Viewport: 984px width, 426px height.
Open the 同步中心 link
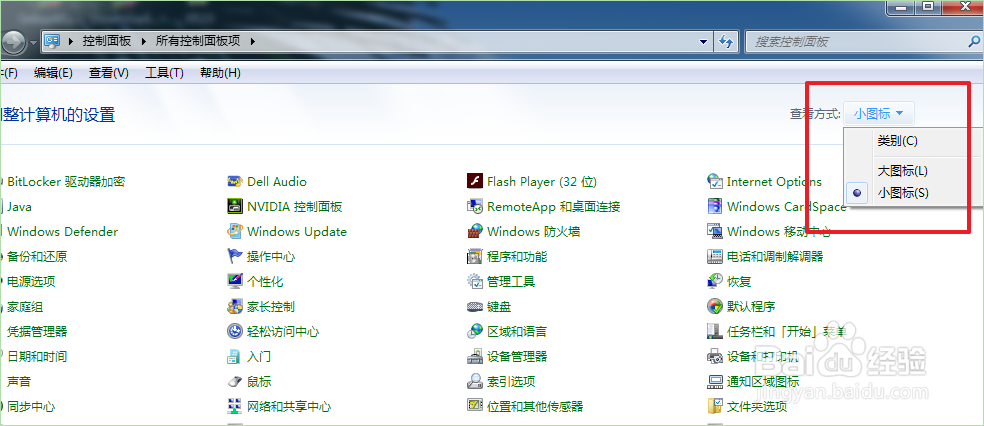[x=31, y=407]
